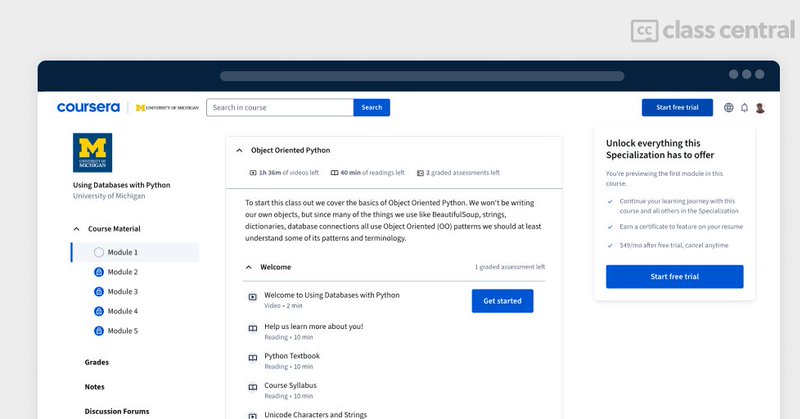Open the Python Textbook reading
The image size is (800, 419).
(x=292, y=356)
